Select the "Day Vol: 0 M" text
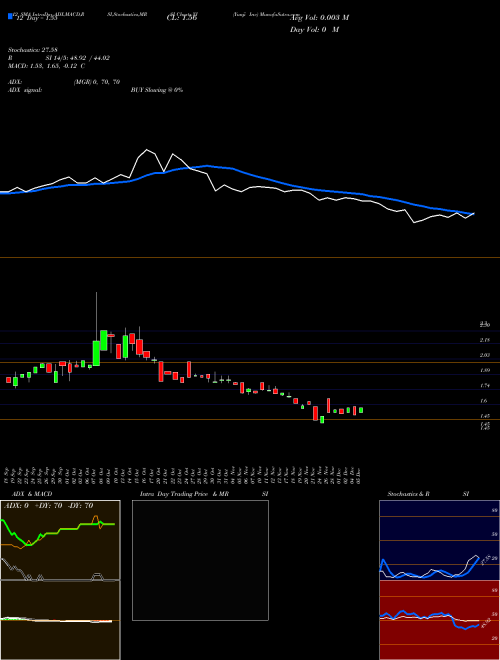The width and height of the screenshot is (500, 660). (x=314, y=30)
